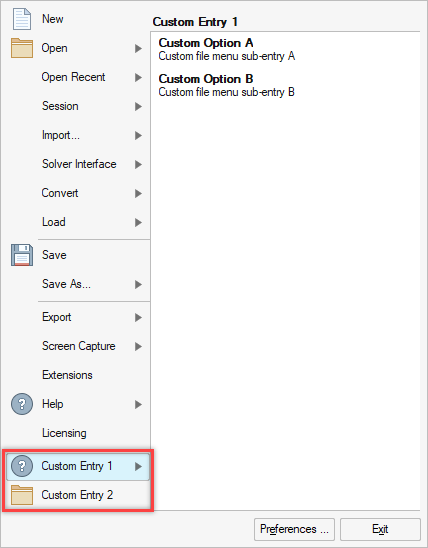
Task: Click the Open folder icon
Action: coord(22,48)
